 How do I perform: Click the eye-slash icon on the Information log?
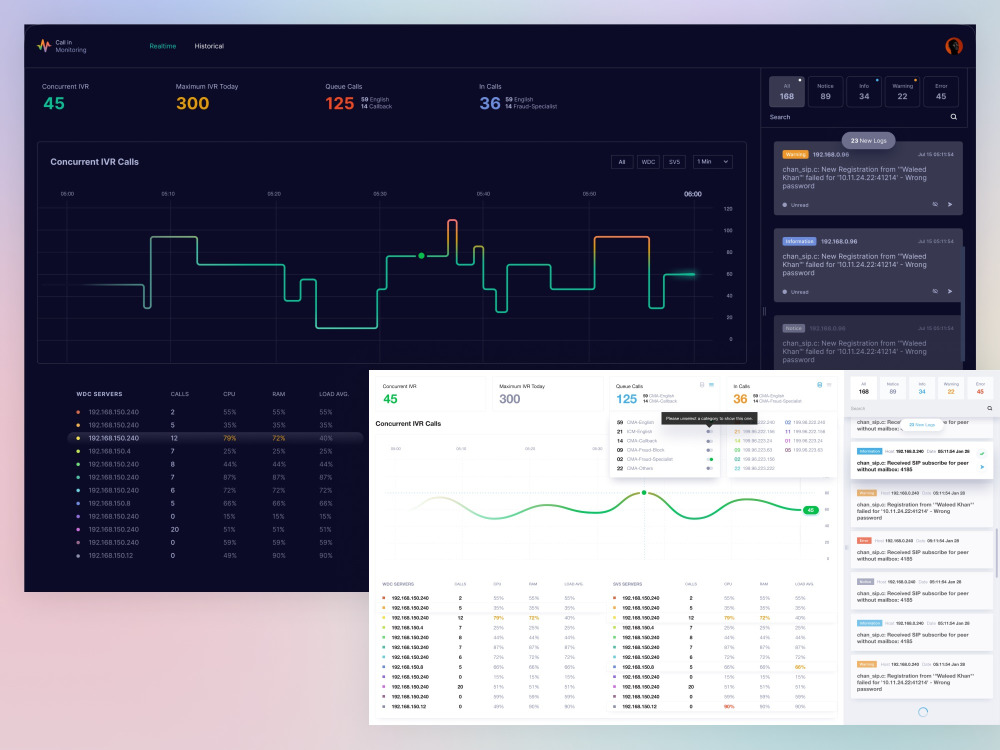click(x=934, y=291)
